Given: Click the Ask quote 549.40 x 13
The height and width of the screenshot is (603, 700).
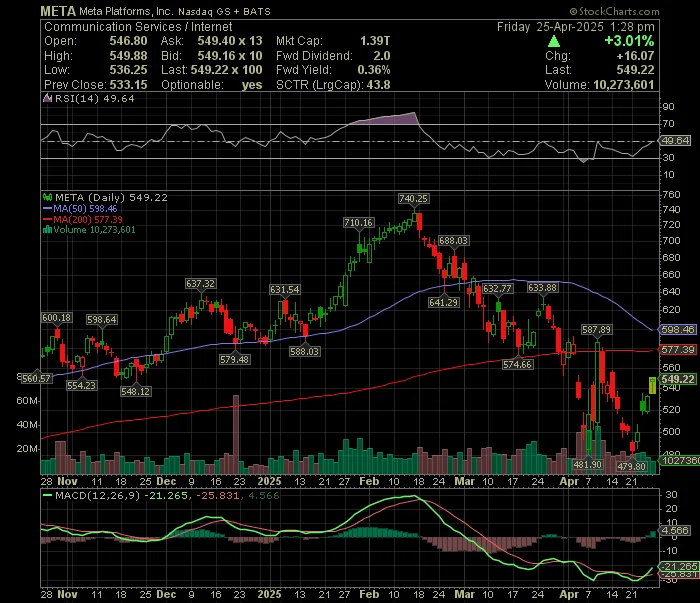Looking at the screenshot, I should [230, 41].
